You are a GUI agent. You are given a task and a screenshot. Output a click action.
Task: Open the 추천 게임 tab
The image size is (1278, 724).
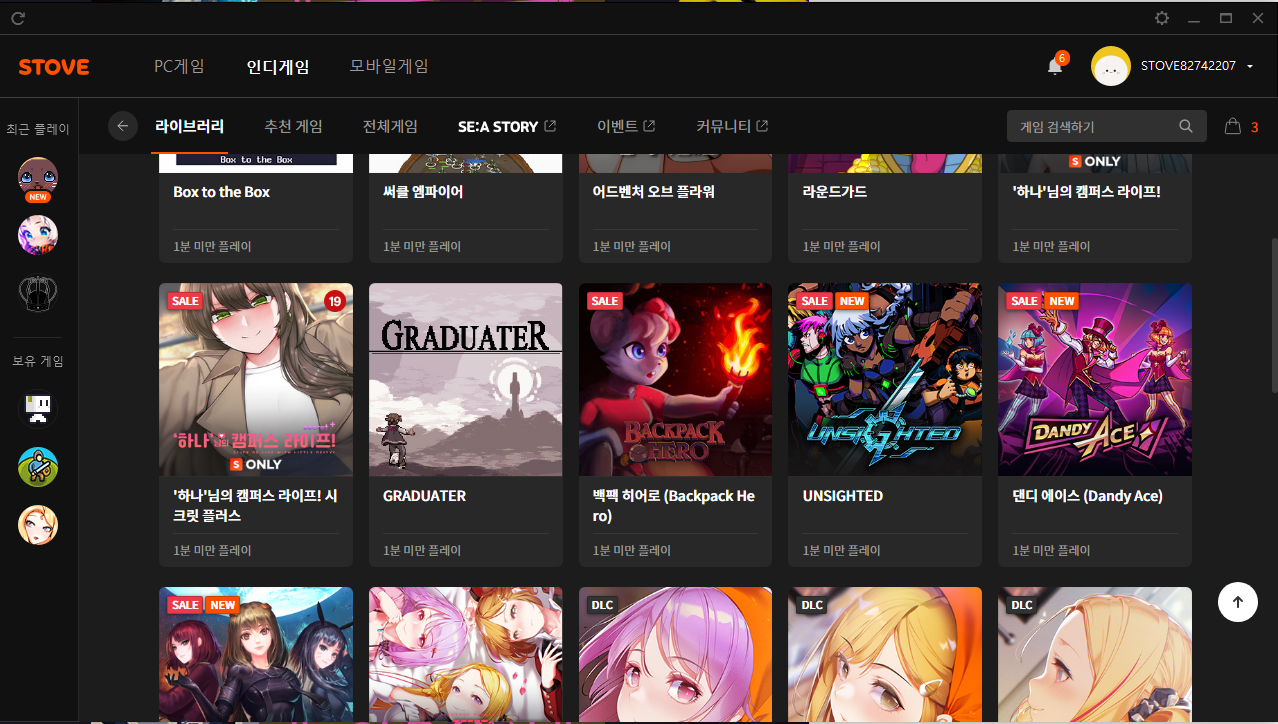pyautogui.click(x=293, y=127)
